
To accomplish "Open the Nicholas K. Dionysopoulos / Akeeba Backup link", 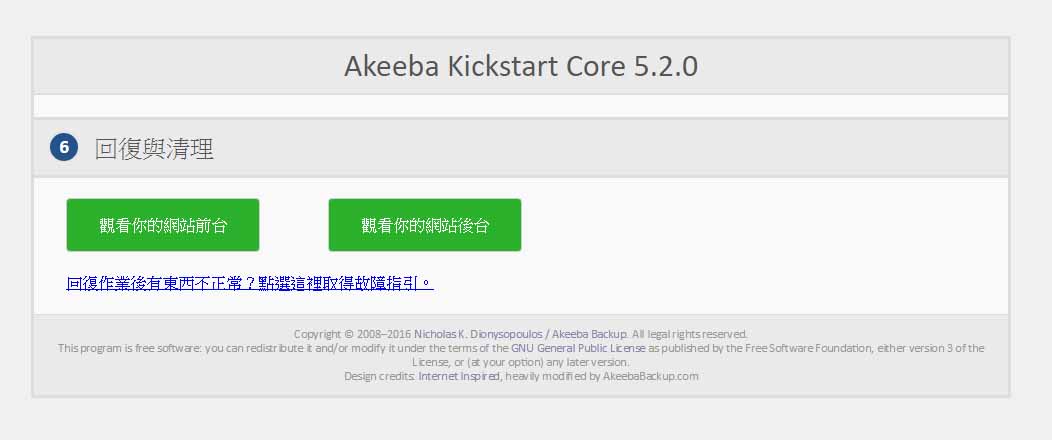I will [x=520, y=334].
